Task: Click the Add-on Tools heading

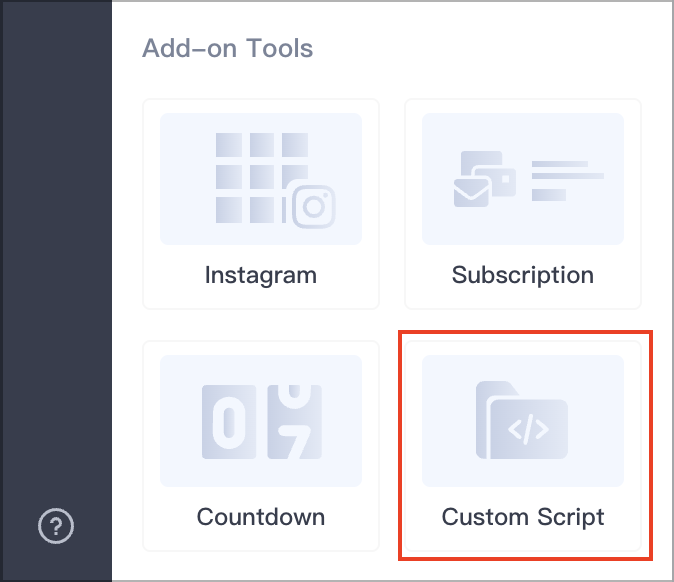Action: [227, 48]
